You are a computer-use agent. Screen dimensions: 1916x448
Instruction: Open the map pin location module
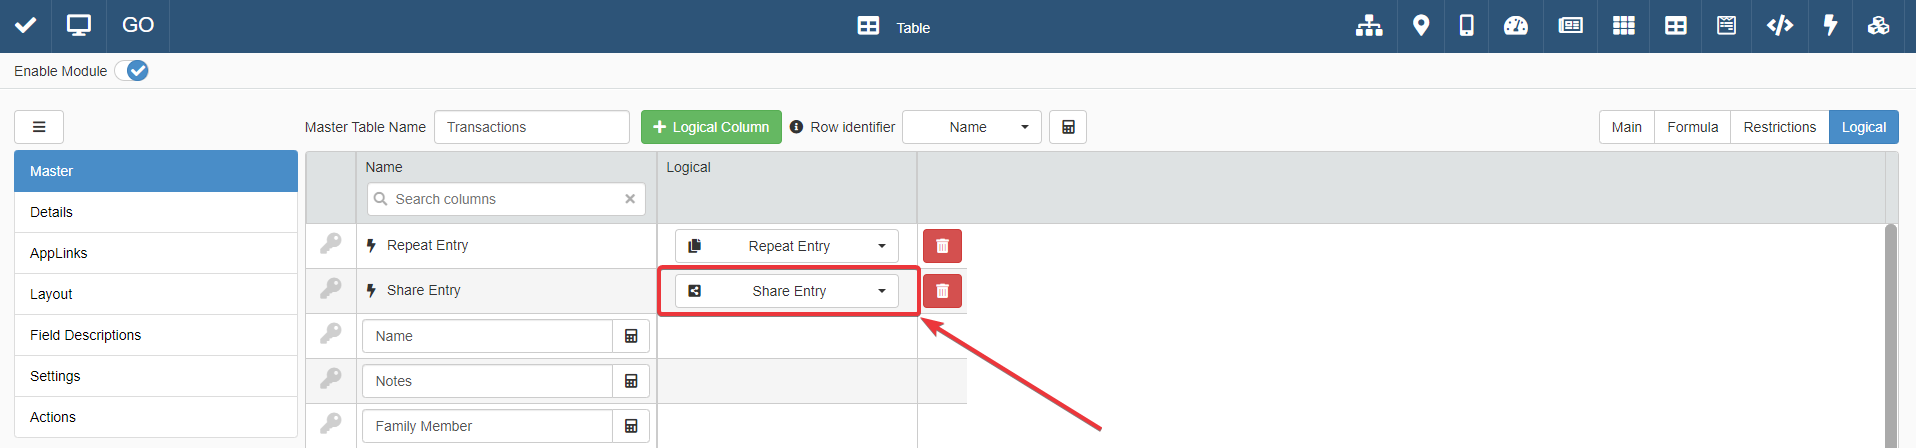1420,26
